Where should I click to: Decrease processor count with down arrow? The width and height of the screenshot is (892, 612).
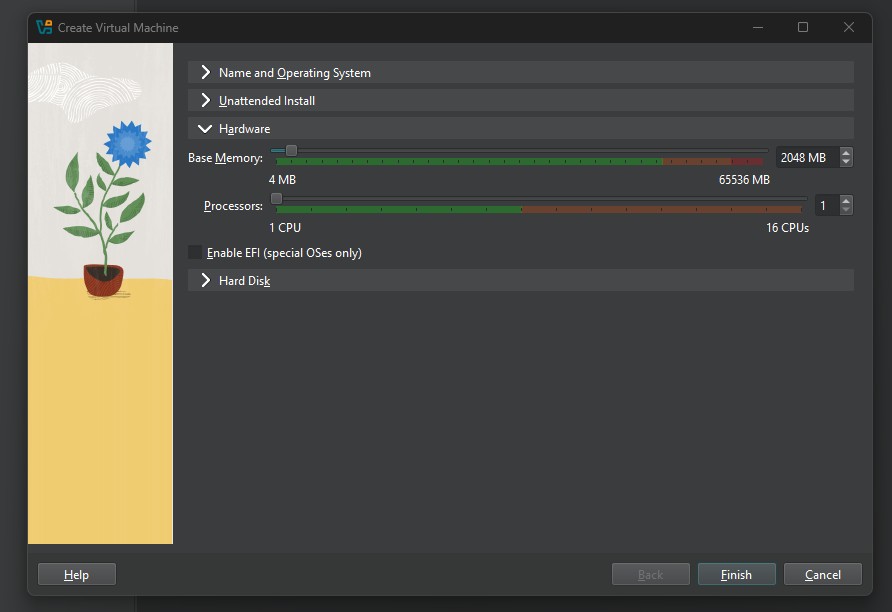click(846, 210)
